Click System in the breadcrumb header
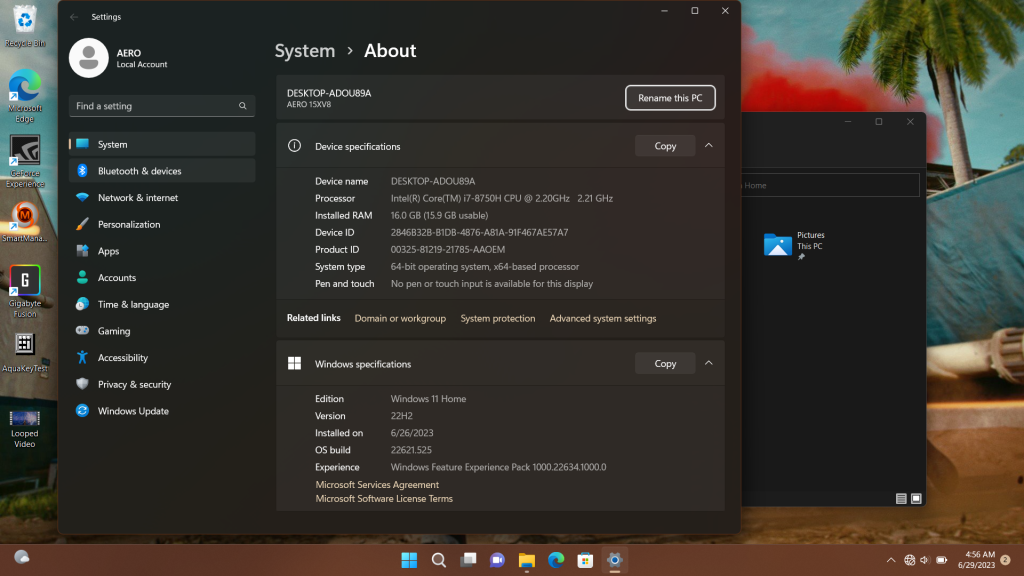 [304, 51]
